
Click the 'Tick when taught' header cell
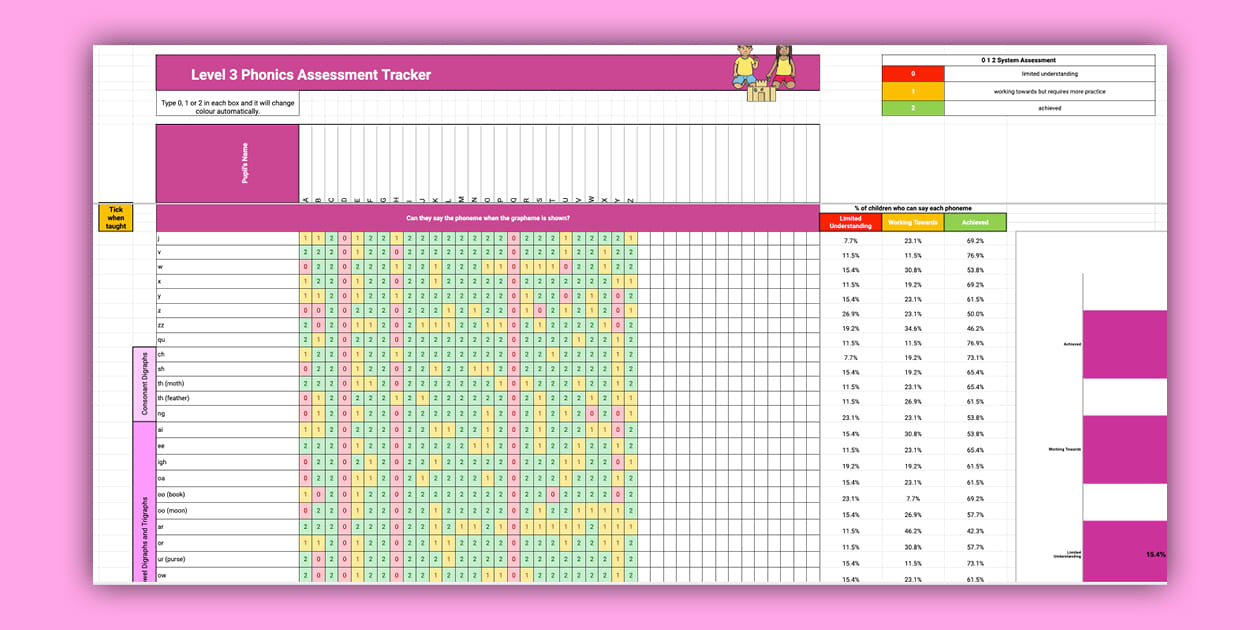(x=115, y=217)
